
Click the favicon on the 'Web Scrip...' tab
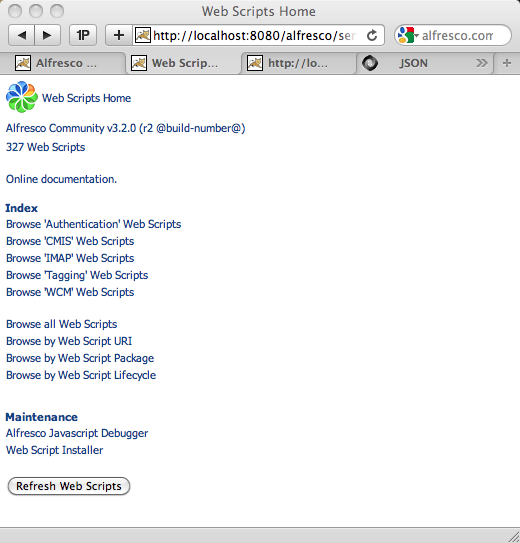[x=139, y=63]
